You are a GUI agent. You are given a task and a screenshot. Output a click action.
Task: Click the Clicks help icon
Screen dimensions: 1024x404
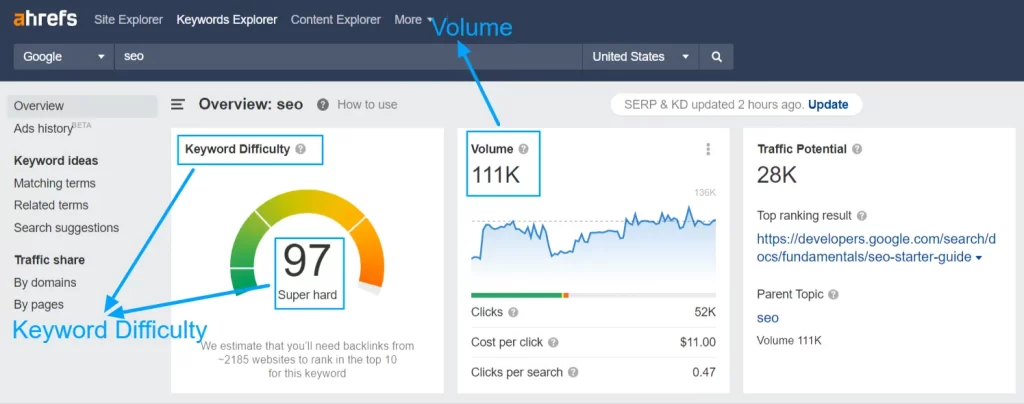513,313
